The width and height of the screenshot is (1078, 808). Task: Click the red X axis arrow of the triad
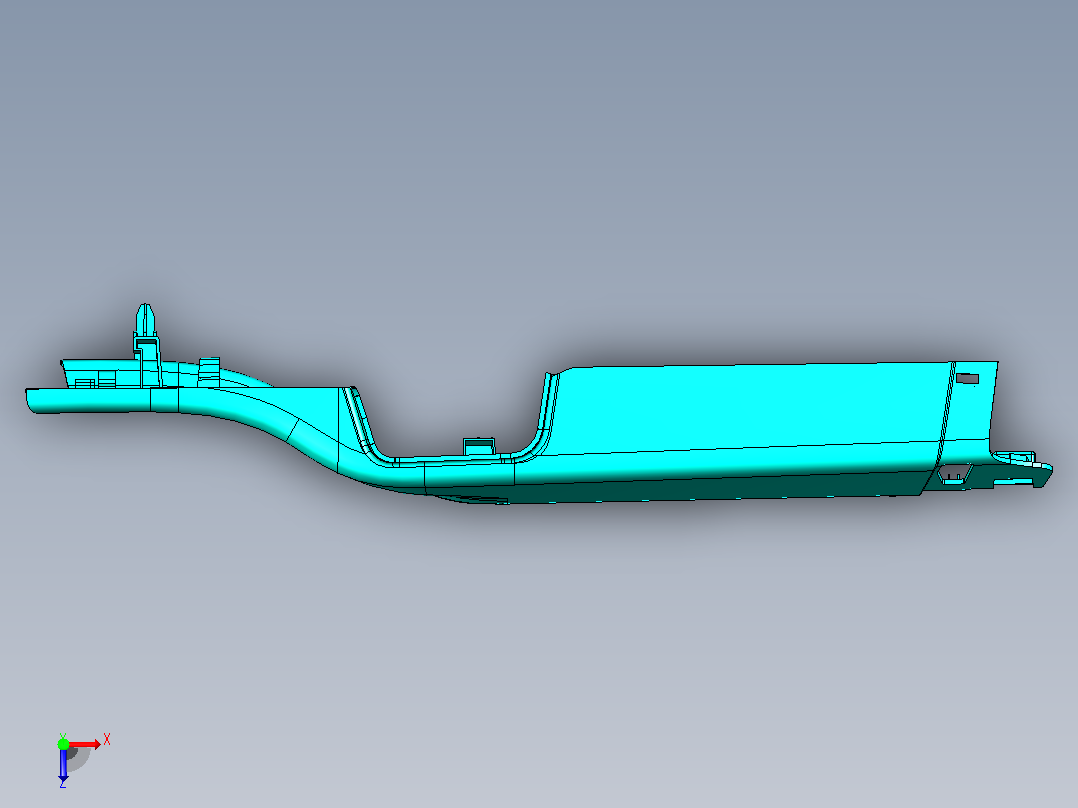pyautogui.click(x=85, y=744)
